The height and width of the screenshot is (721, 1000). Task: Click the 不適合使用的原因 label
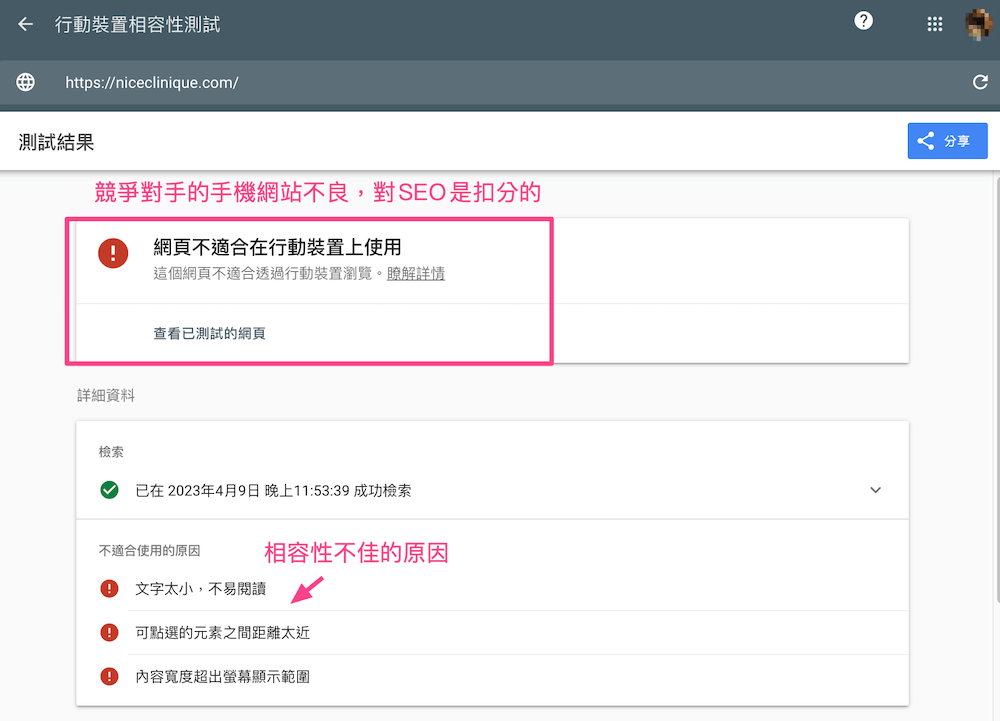coord(150,551)
